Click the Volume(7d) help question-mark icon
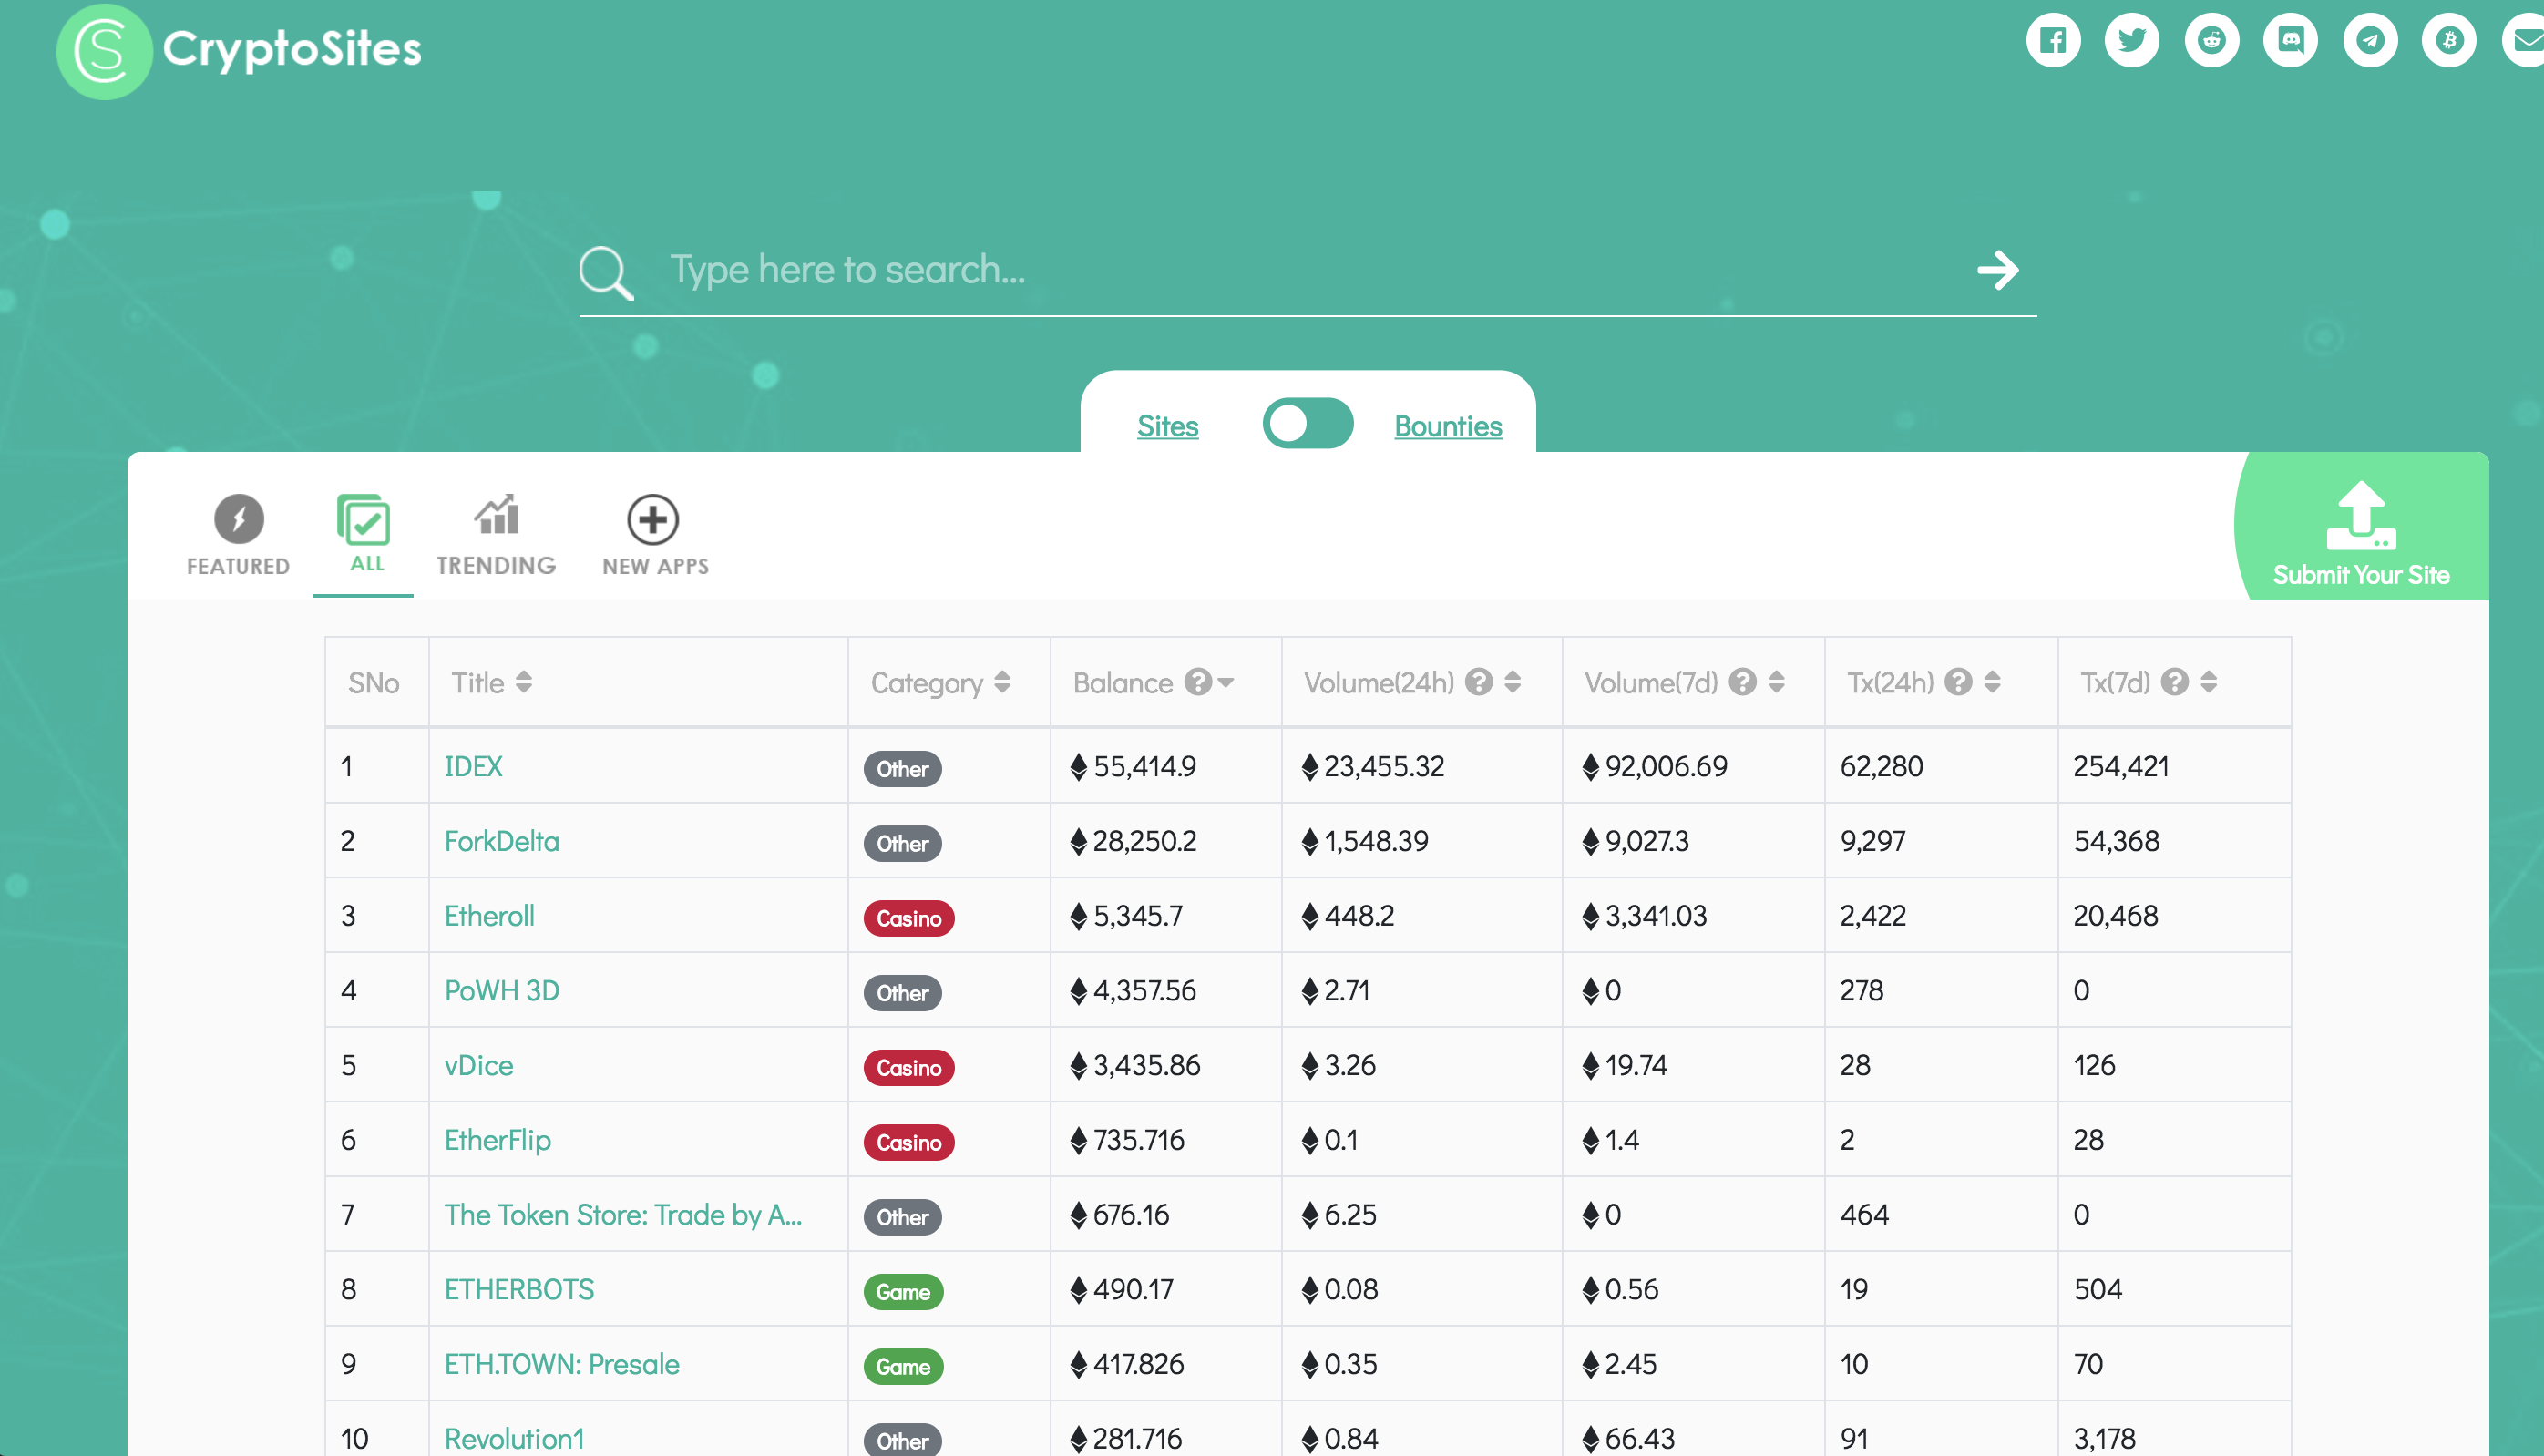 point(1742,682)
